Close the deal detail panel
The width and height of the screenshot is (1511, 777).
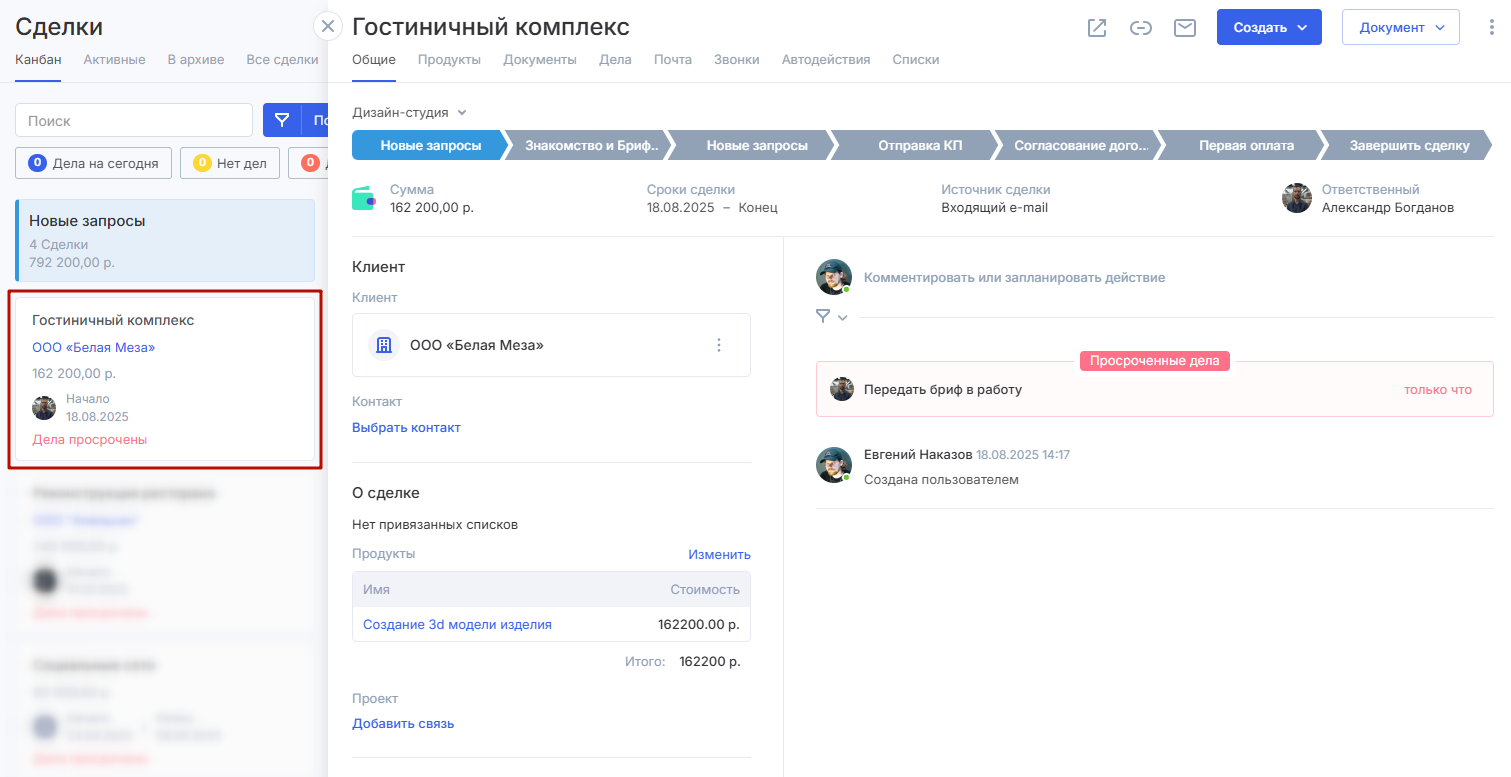click(328, 26)
